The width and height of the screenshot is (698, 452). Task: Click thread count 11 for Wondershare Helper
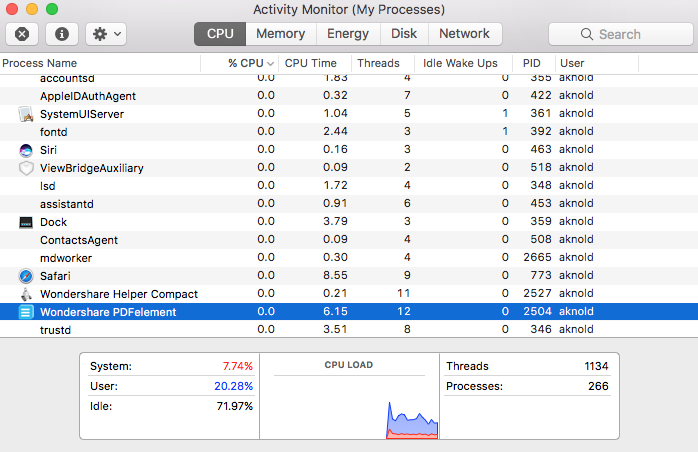point(404,293)
